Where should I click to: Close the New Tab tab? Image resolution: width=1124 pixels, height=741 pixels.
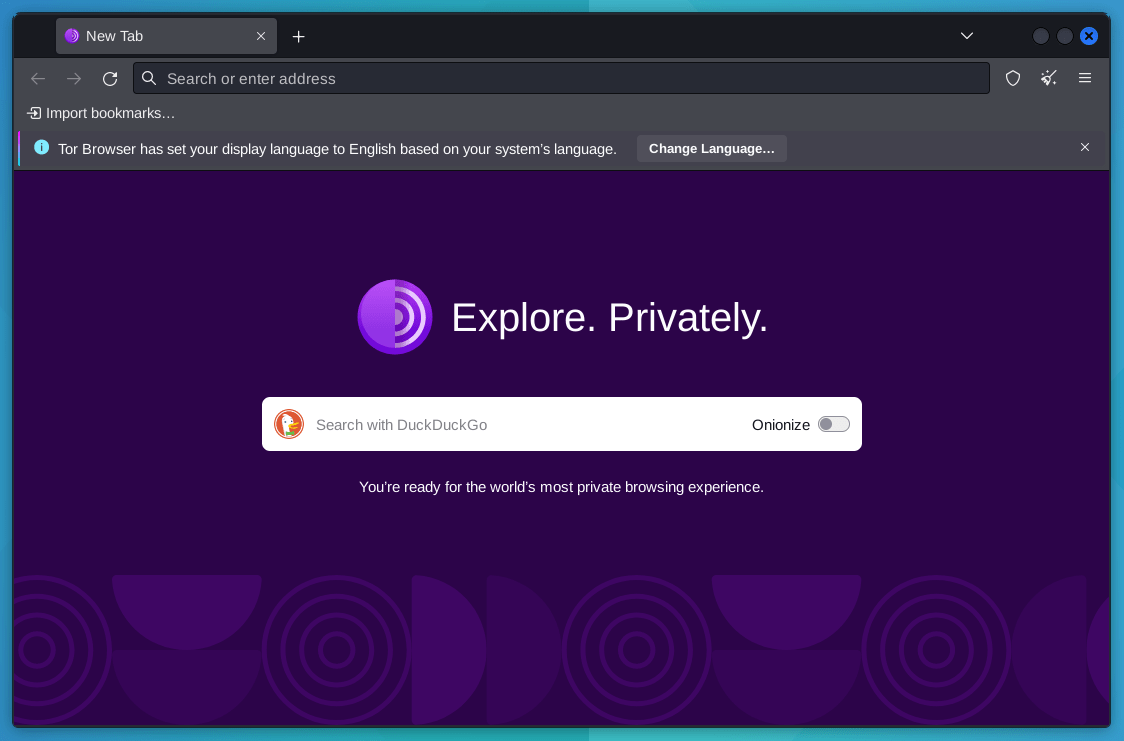(x=261, y=36)
